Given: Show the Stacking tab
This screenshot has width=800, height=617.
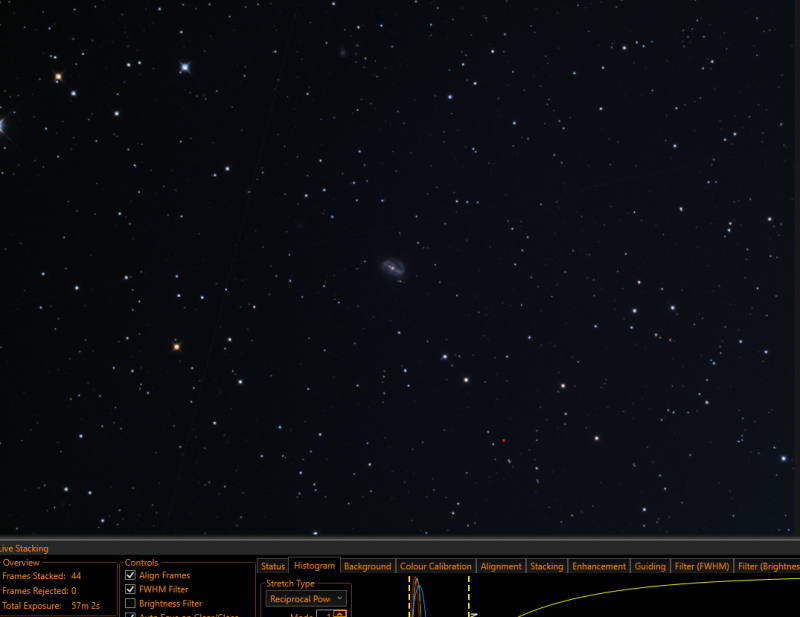Looking at the screenshot, I should click(x=546, y=566).
